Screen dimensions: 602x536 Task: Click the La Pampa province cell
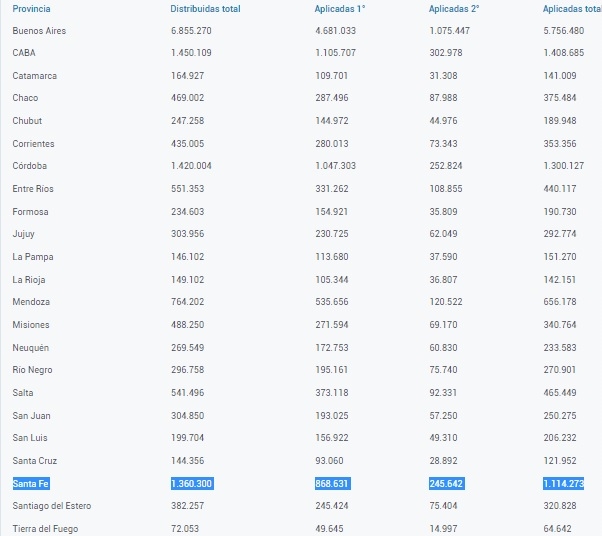click(x=31, y=257)
